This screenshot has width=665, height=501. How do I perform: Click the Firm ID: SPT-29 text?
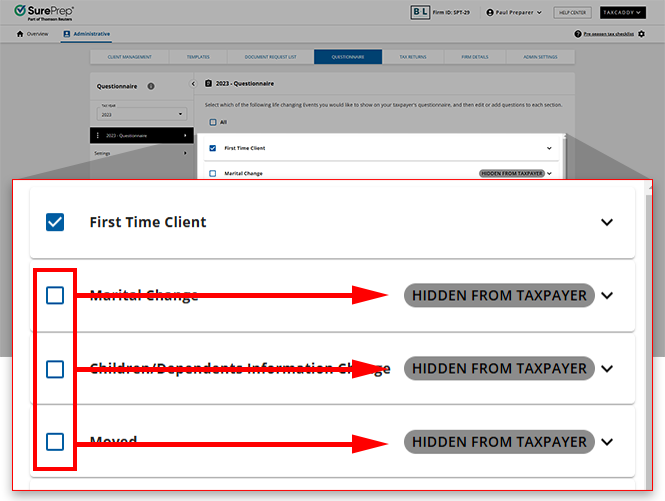tap(451, 13)
